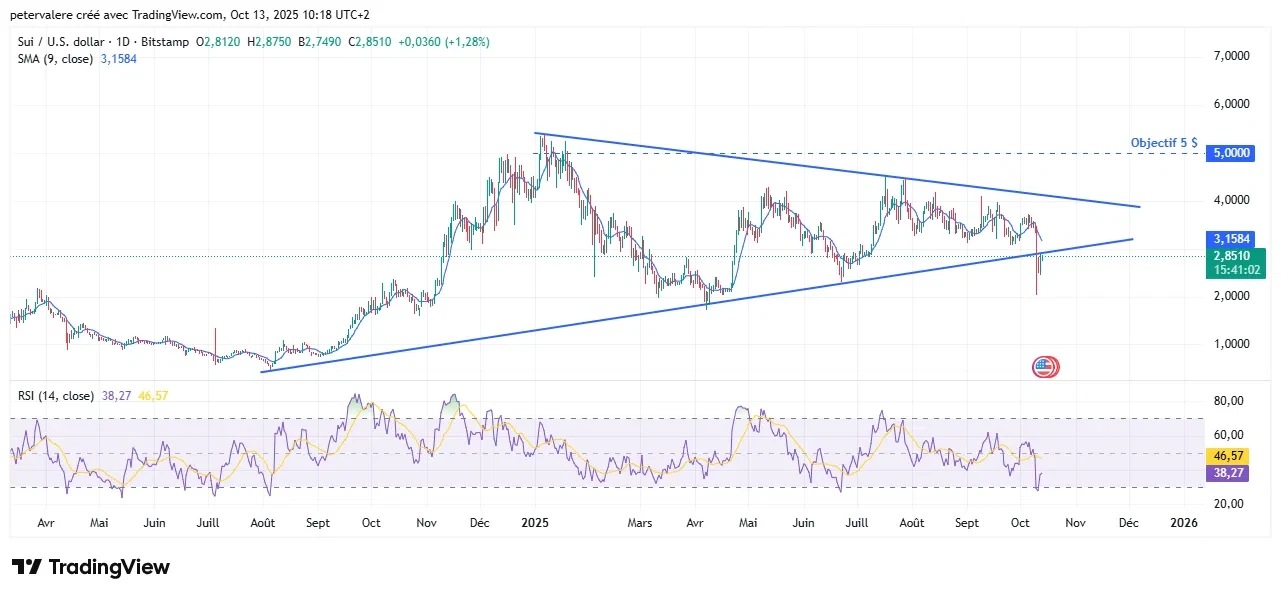Click the Oct label near chart's right end

click(x=1020, y=523)
